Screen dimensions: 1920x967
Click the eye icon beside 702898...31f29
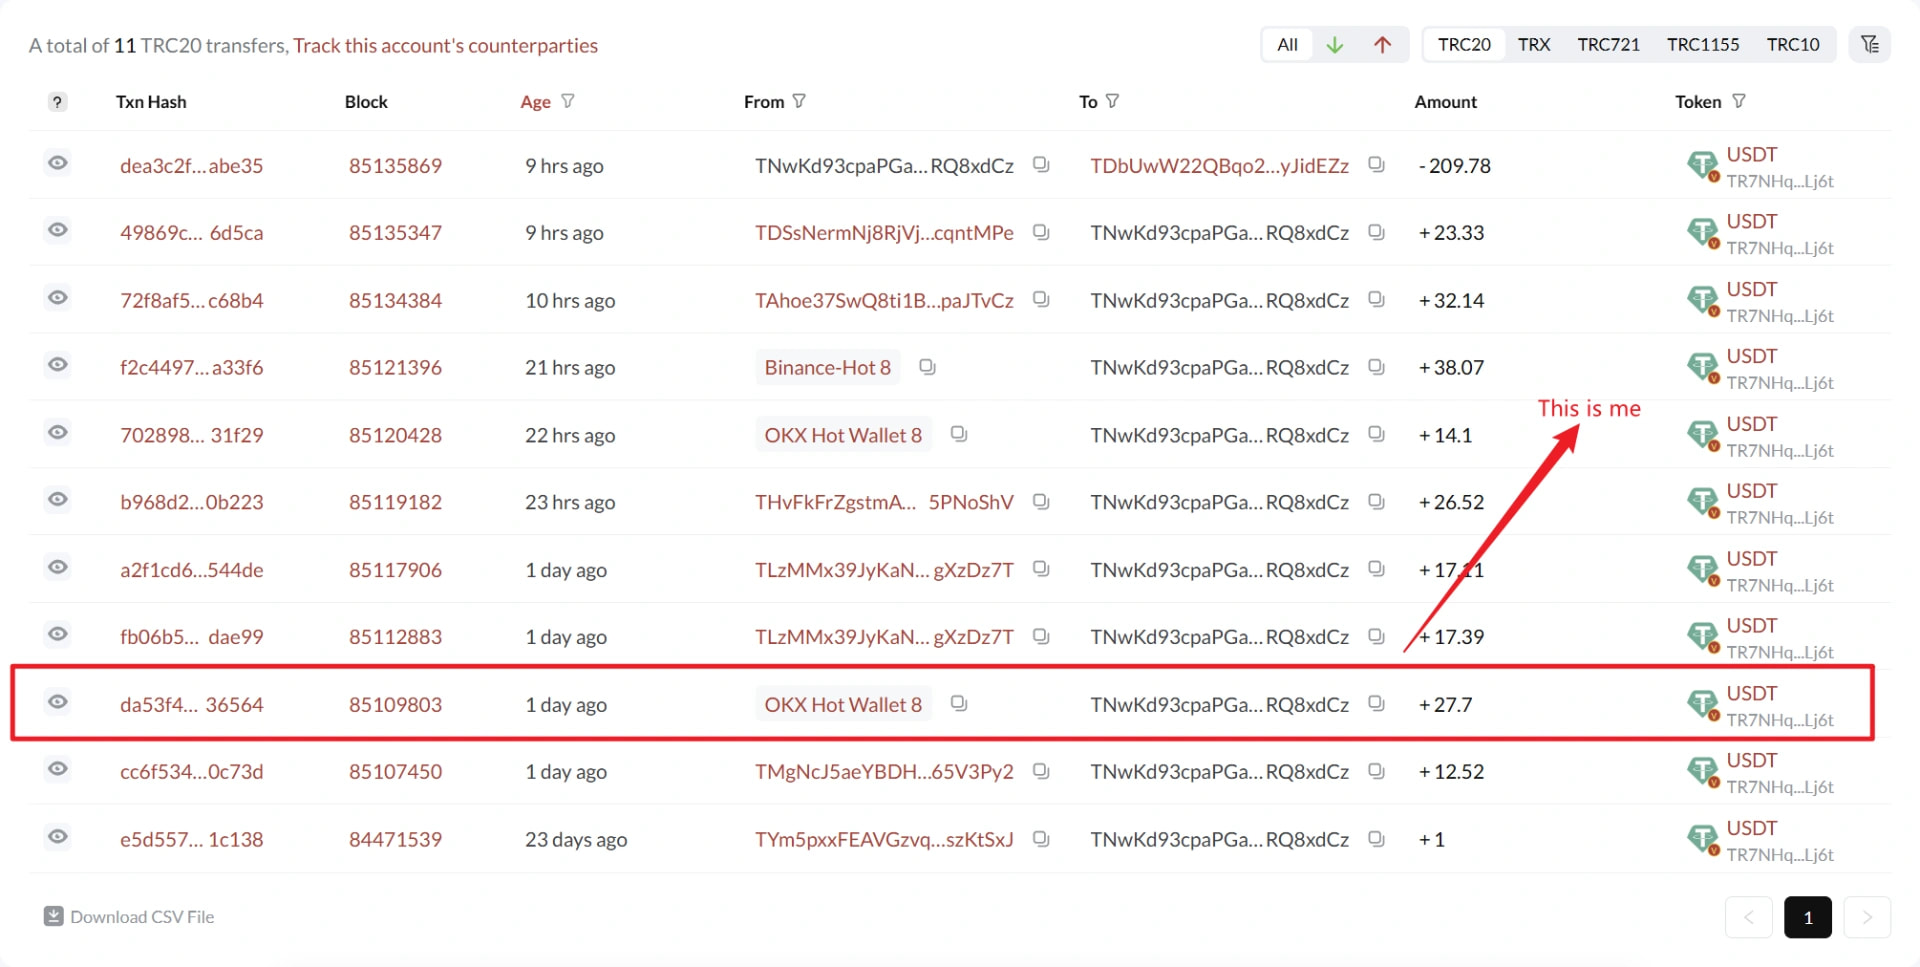[x=58, y=432]
